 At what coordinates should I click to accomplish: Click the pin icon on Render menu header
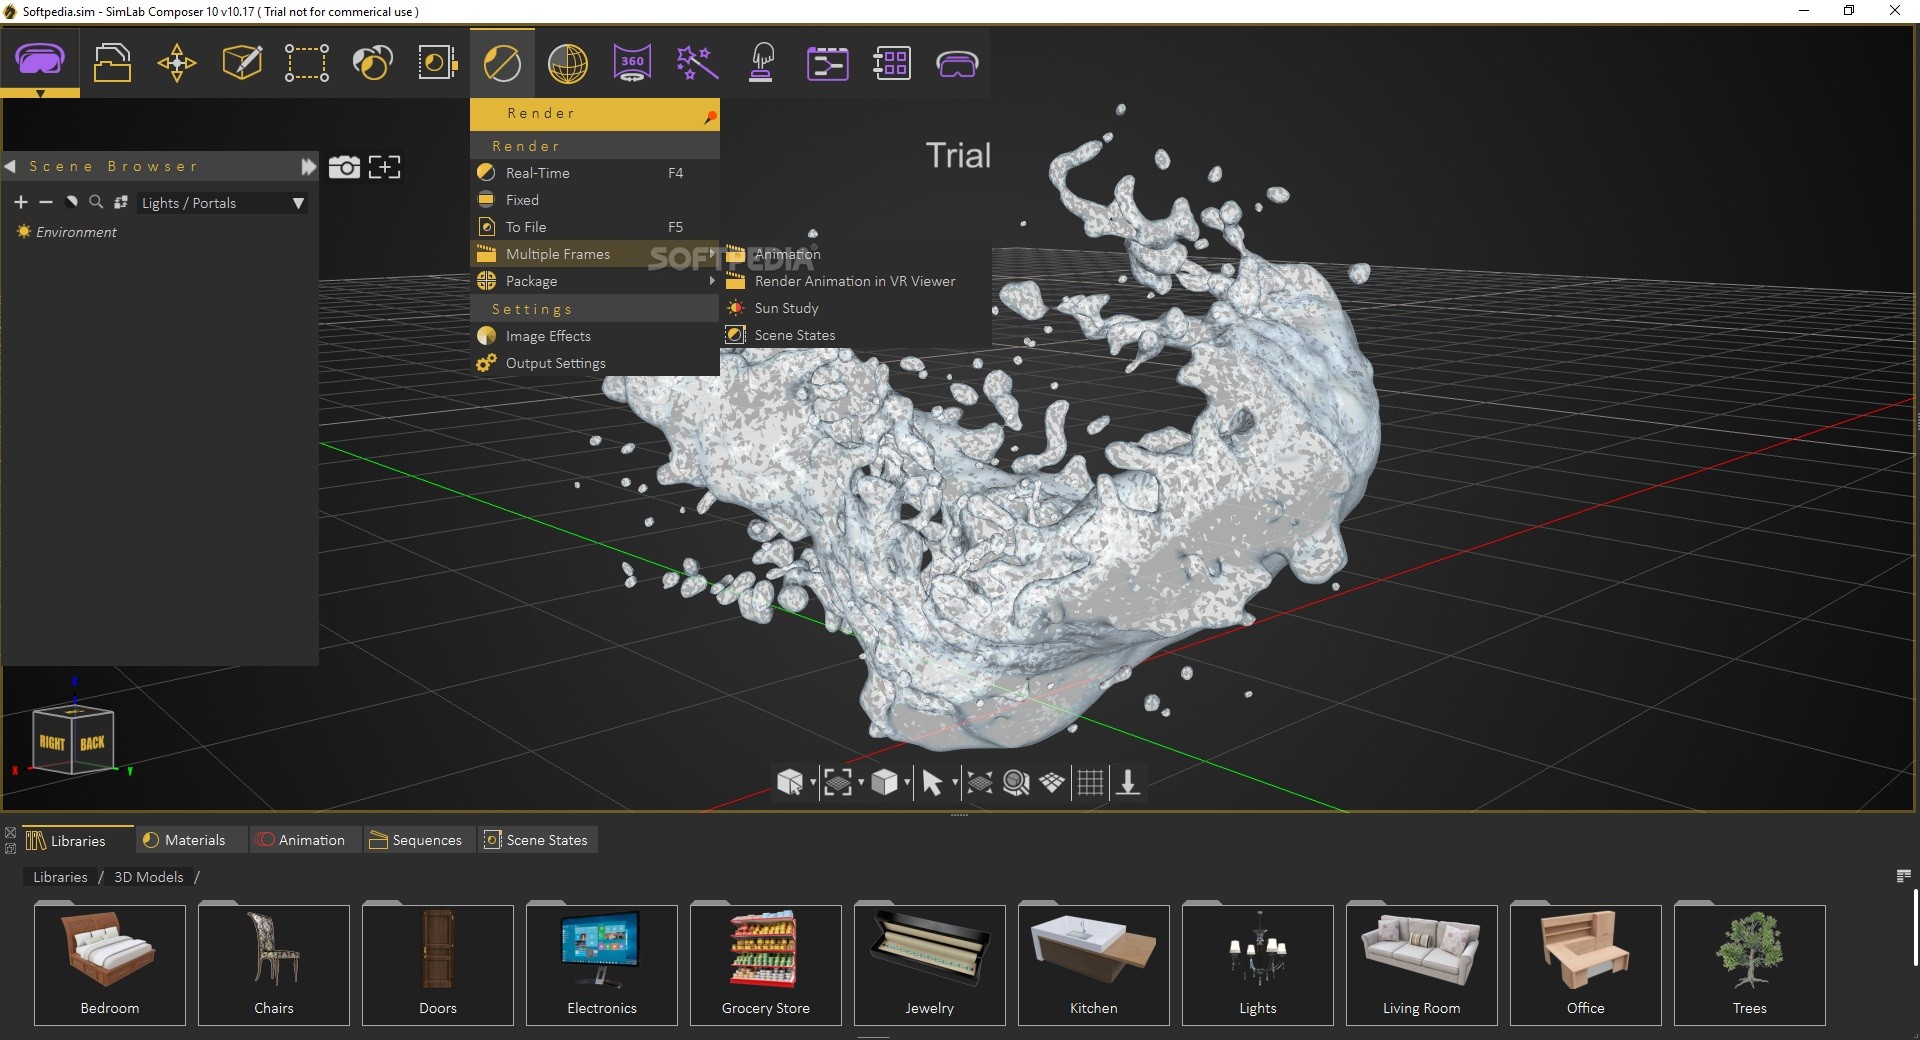click(x=710, y=116)
